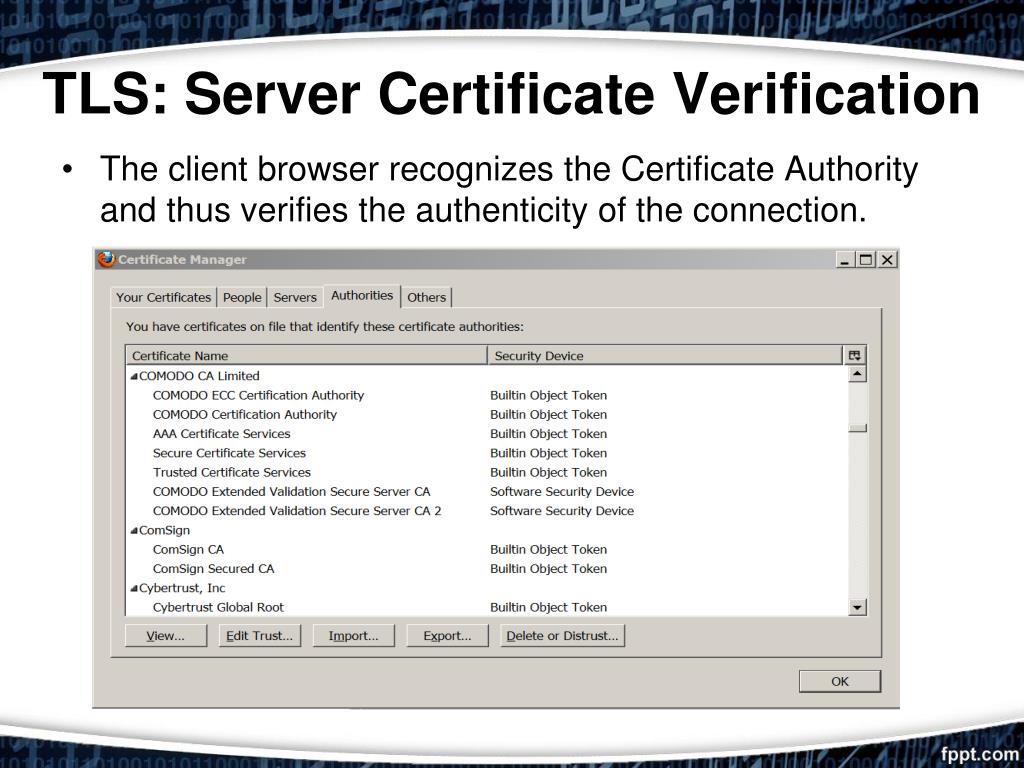Sort by the Certificate Name column header
The width and height of the screenshot is (1024, 768).
click(306, 355)
